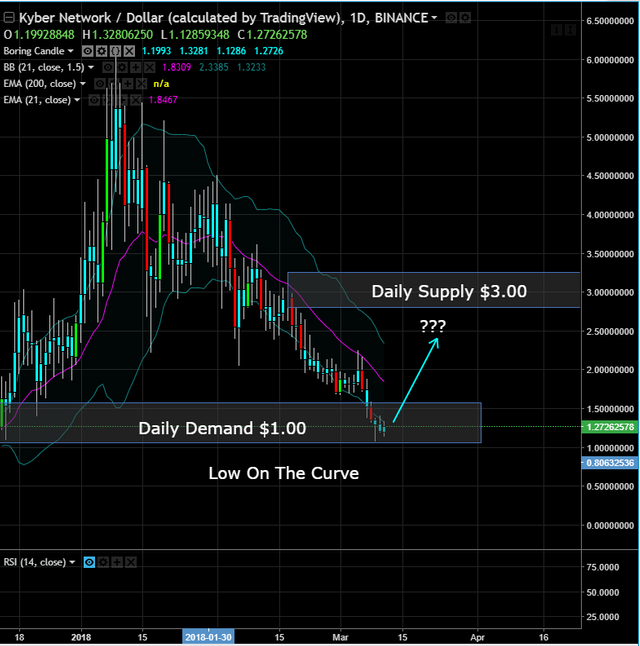The height and width of the screenshot is (646, 640).
Task: Expand the EMA (200, close) dropdown
Action: click(x=83, y=84)
